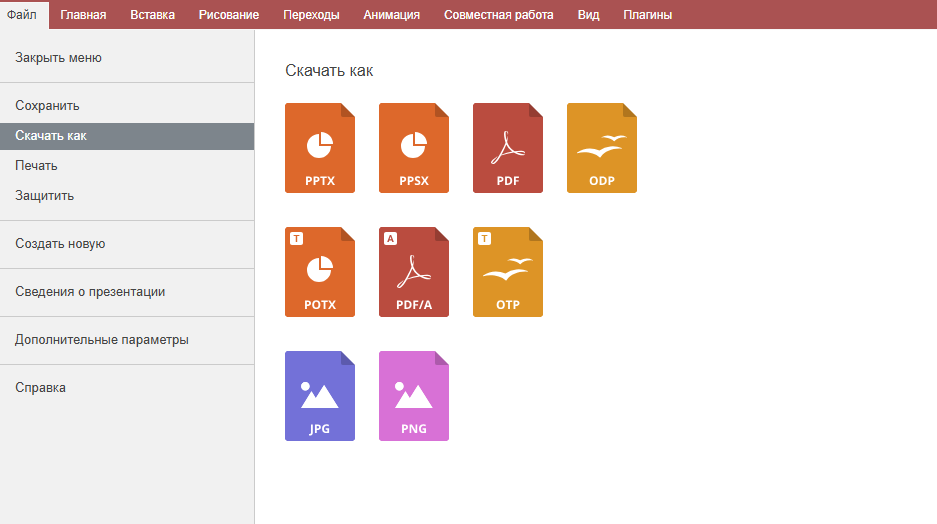Image resolution: width=937 pixels, height=524 pixels.
Task: Switch to Совместная работа tab
Action: [x=498, y=15]
